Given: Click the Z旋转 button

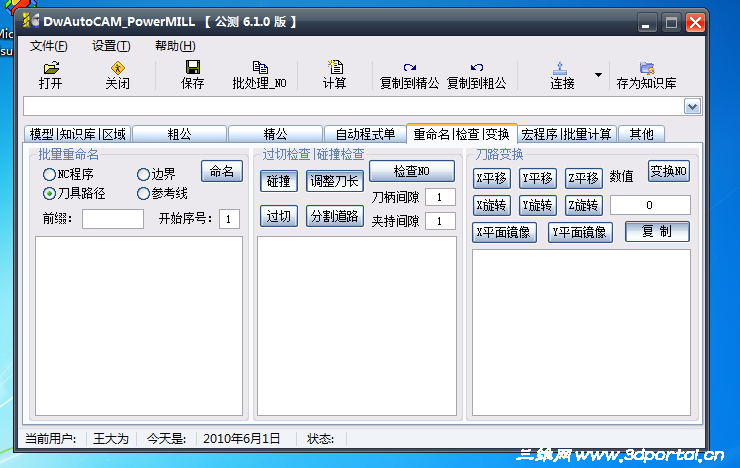Looking at the screenshot, I should click(584, 205).
